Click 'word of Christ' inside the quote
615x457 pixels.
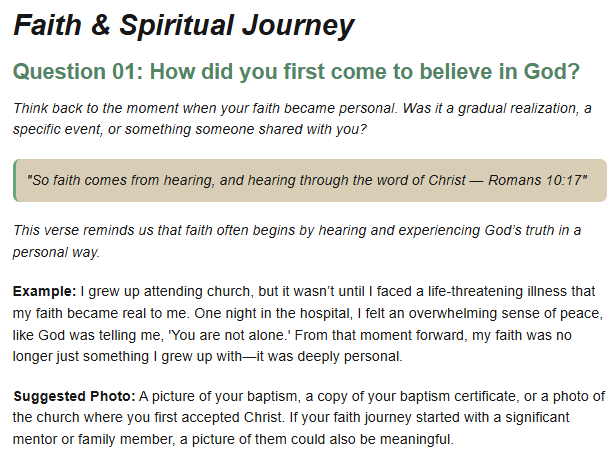point(421,180)
